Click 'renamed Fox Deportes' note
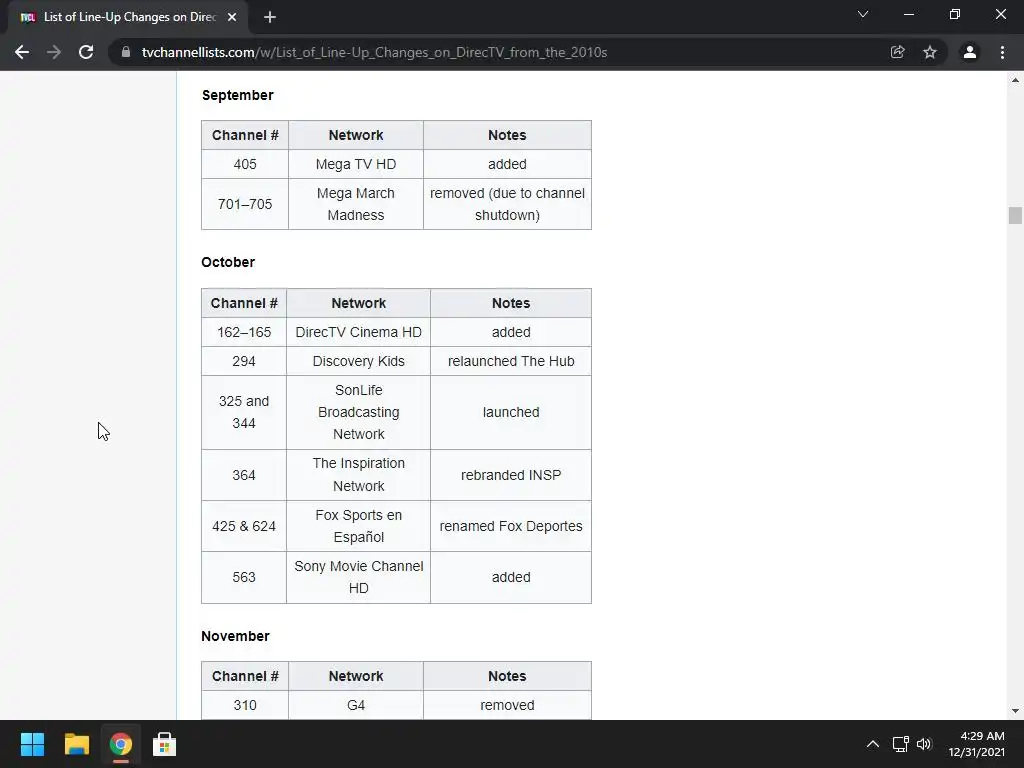This screenshot has height=768, width=1024. coord(511,526)
